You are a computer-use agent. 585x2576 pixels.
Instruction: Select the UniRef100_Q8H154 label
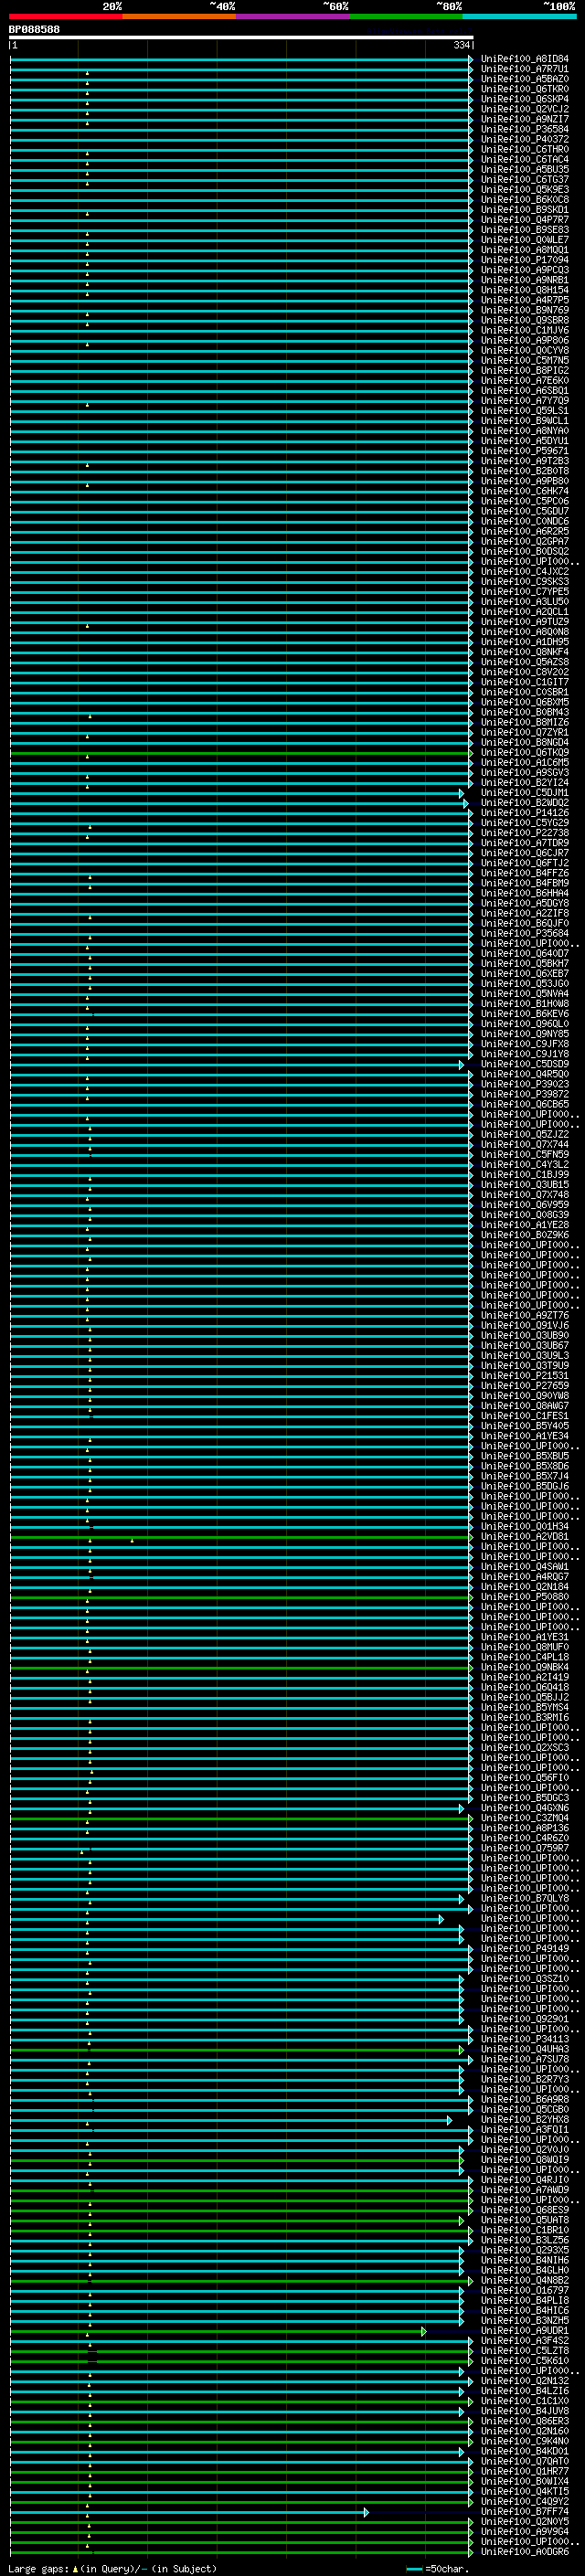click(525, 290)
